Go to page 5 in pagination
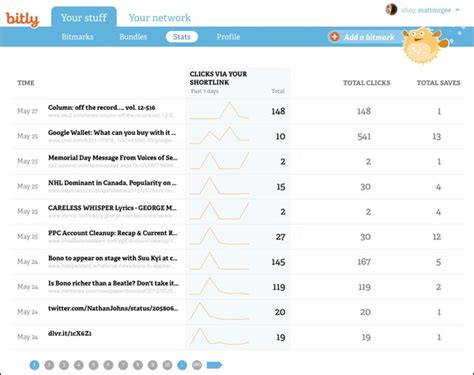This screenshot has width=474, height=375. click(x=93, y=365)
